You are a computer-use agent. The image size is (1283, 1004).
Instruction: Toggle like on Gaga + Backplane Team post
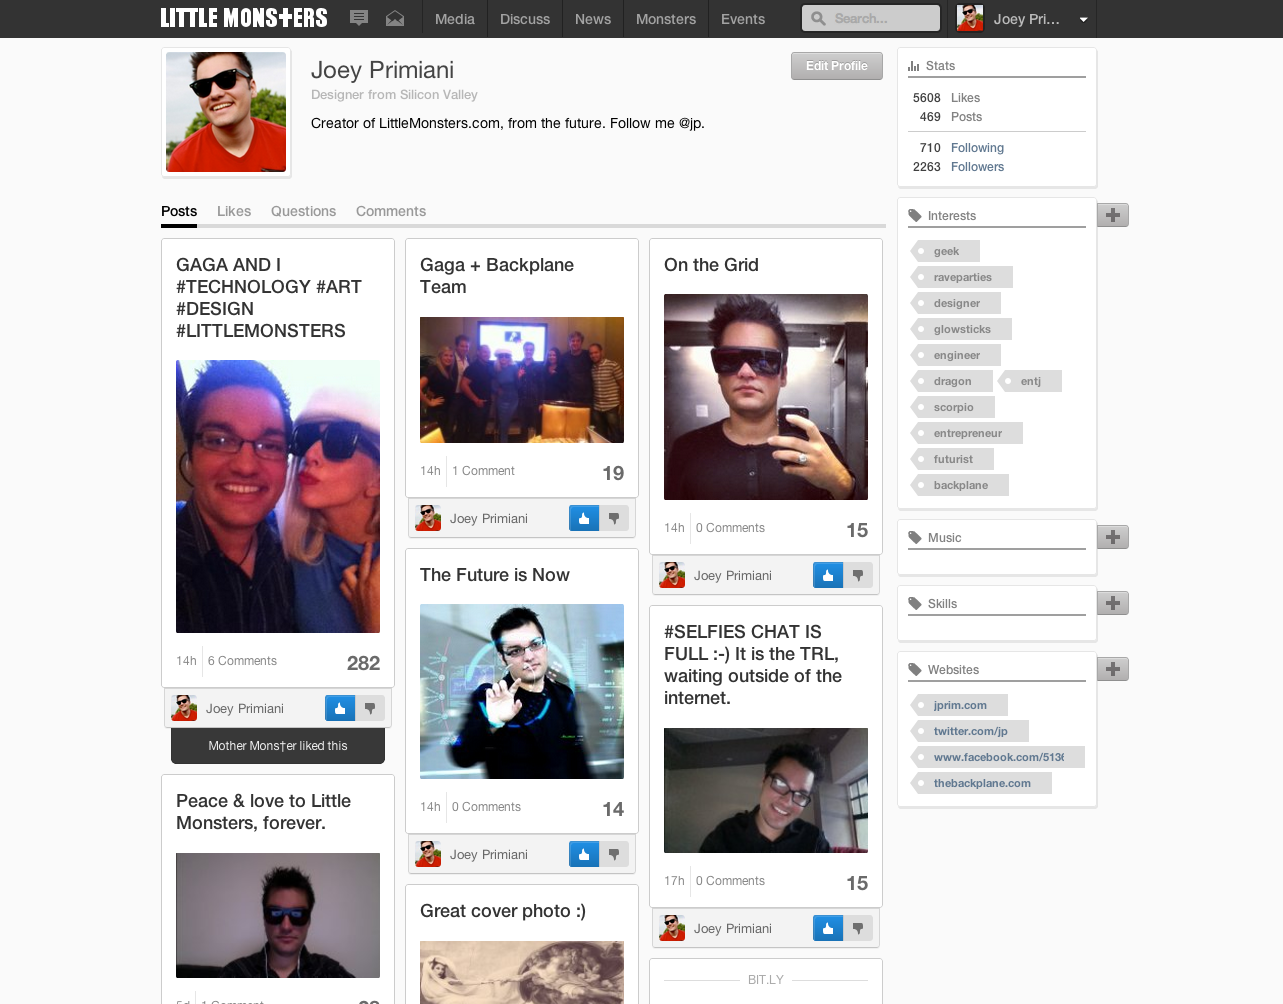point(584,518)
